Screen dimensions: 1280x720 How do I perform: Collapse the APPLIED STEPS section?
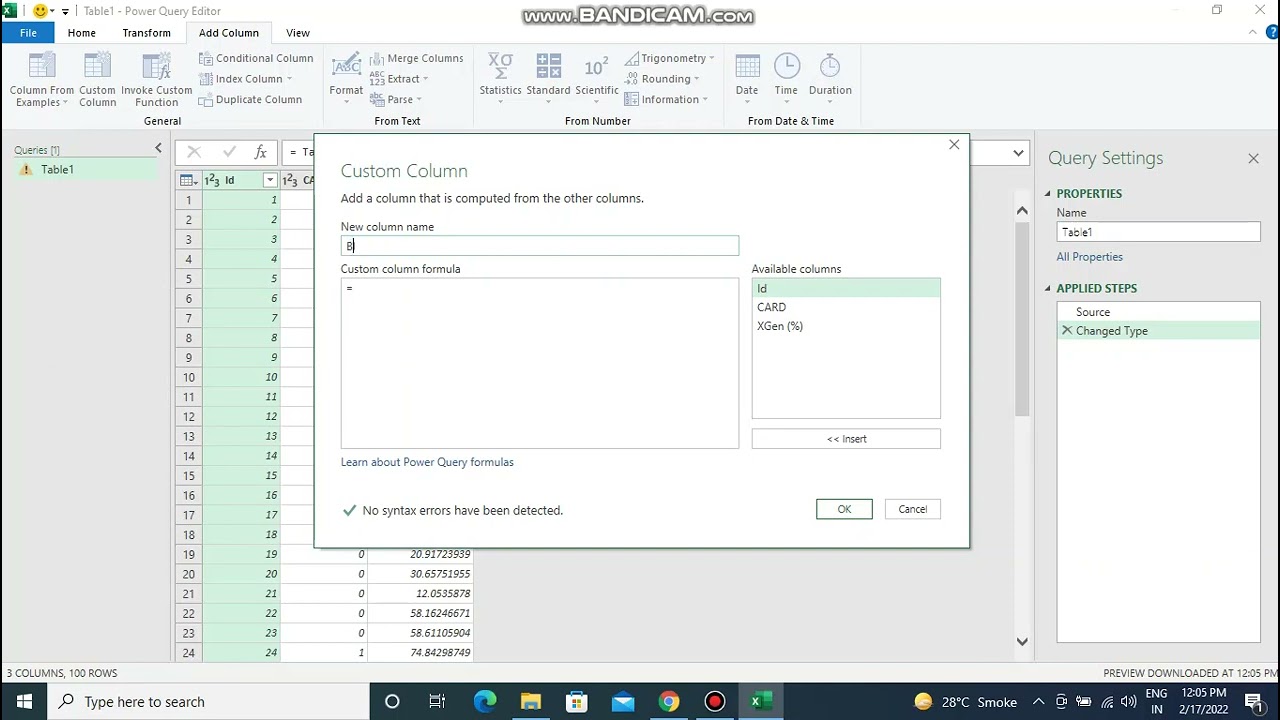point(1048,288)
